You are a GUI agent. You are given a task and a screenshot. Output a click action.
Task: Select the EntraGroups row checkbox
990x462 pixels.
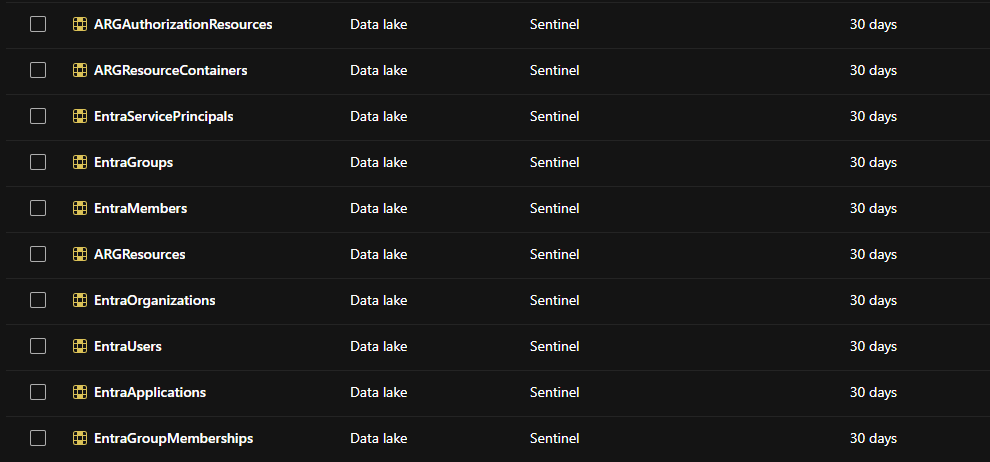click(38, 163)
